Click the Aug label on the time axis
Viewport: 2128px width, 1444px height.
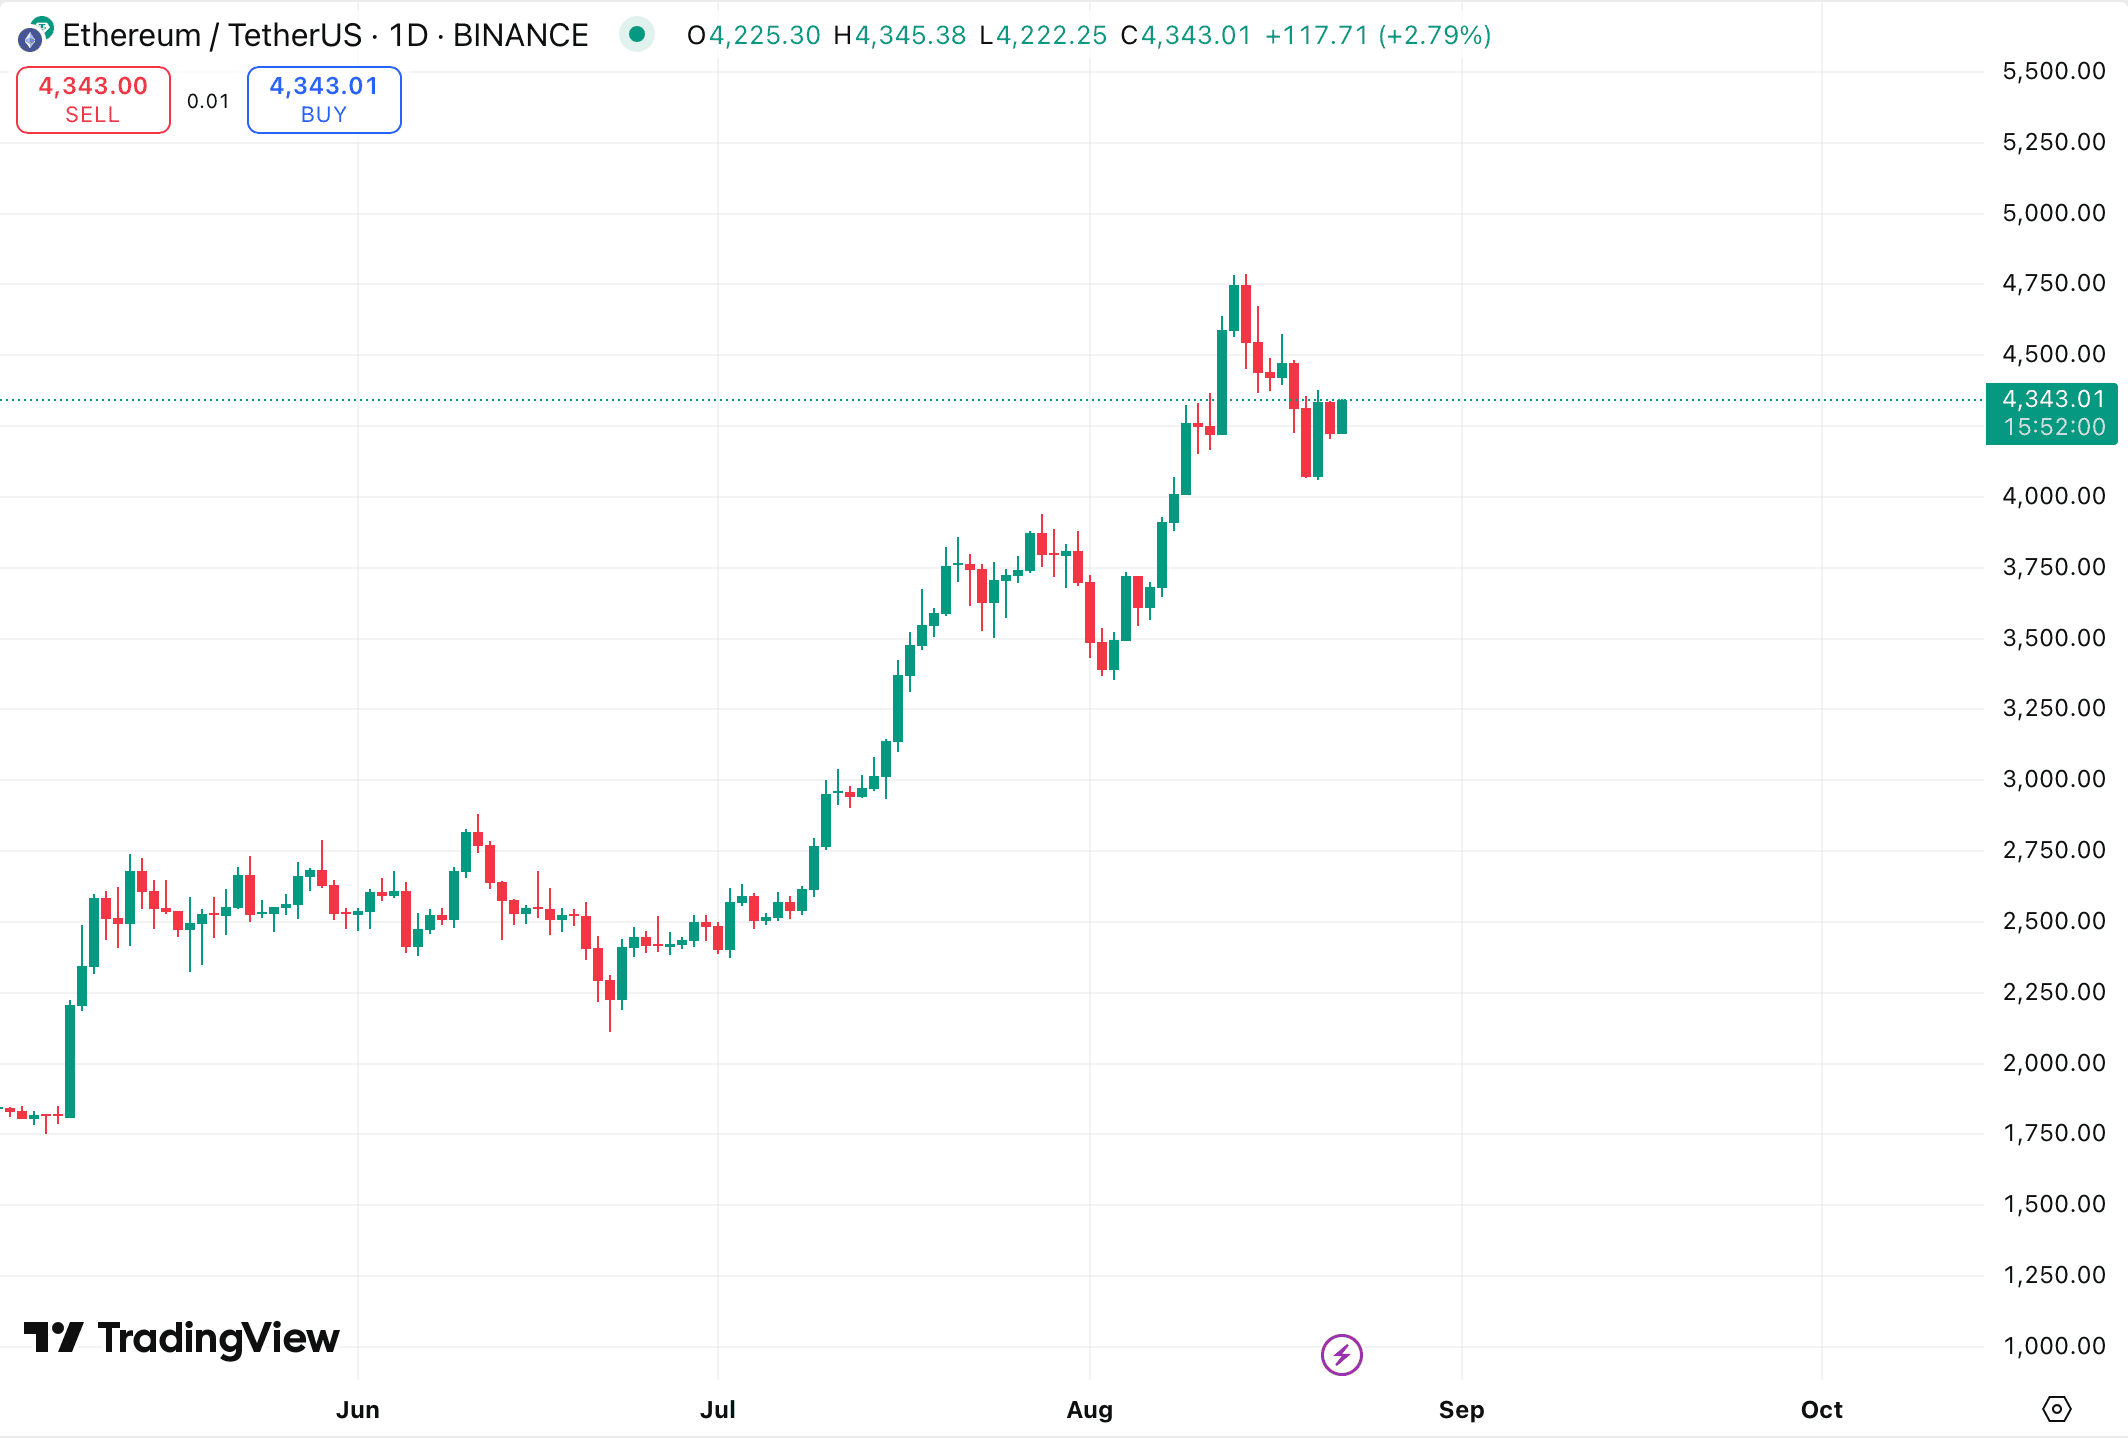1089,1410
